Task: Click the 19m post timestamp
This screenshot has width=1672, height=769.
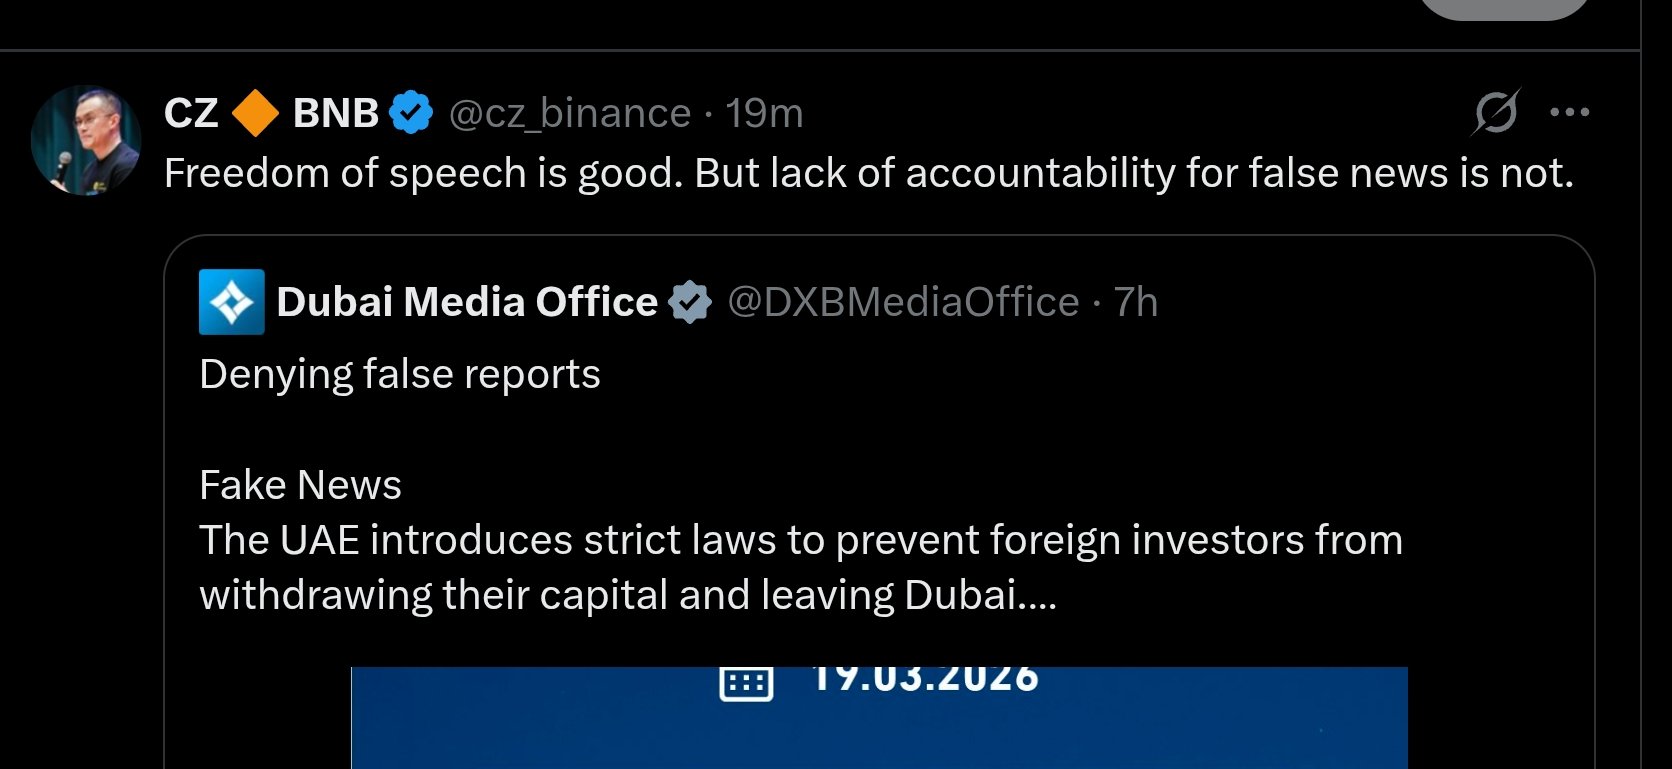Action: (x=764, y=113)
